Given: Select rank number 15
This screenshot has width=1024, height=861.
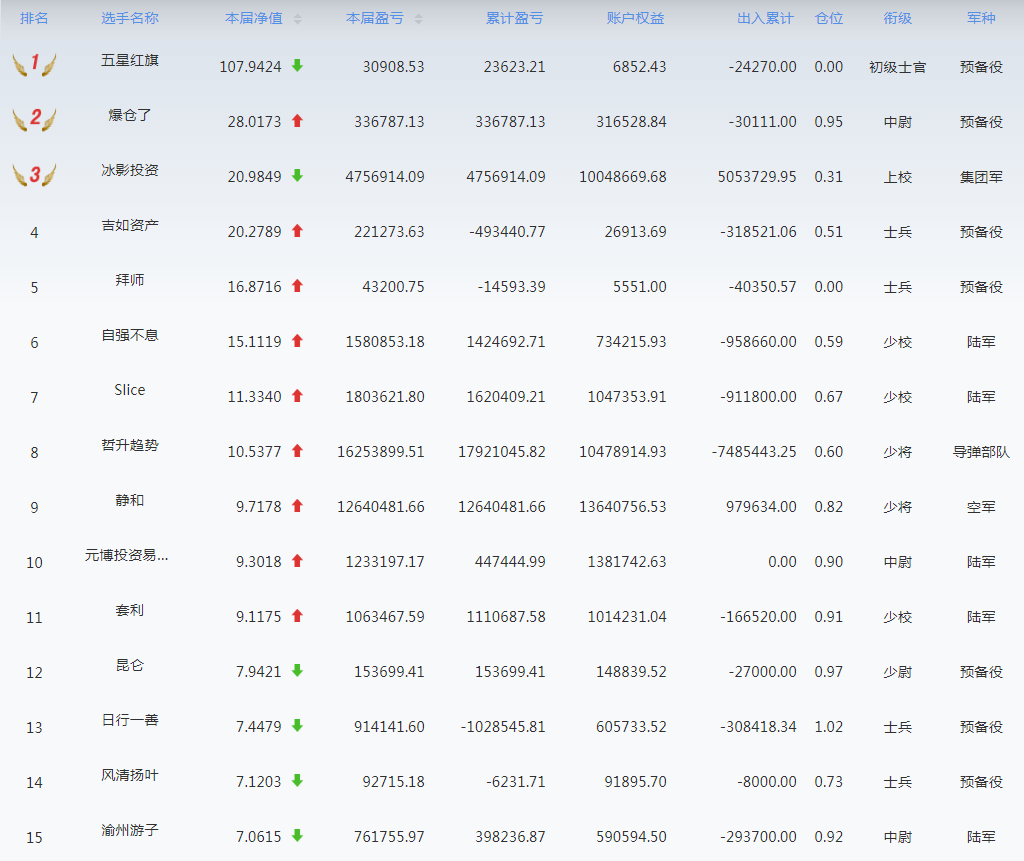Looking at the screenshot, I should click(34, 837).
